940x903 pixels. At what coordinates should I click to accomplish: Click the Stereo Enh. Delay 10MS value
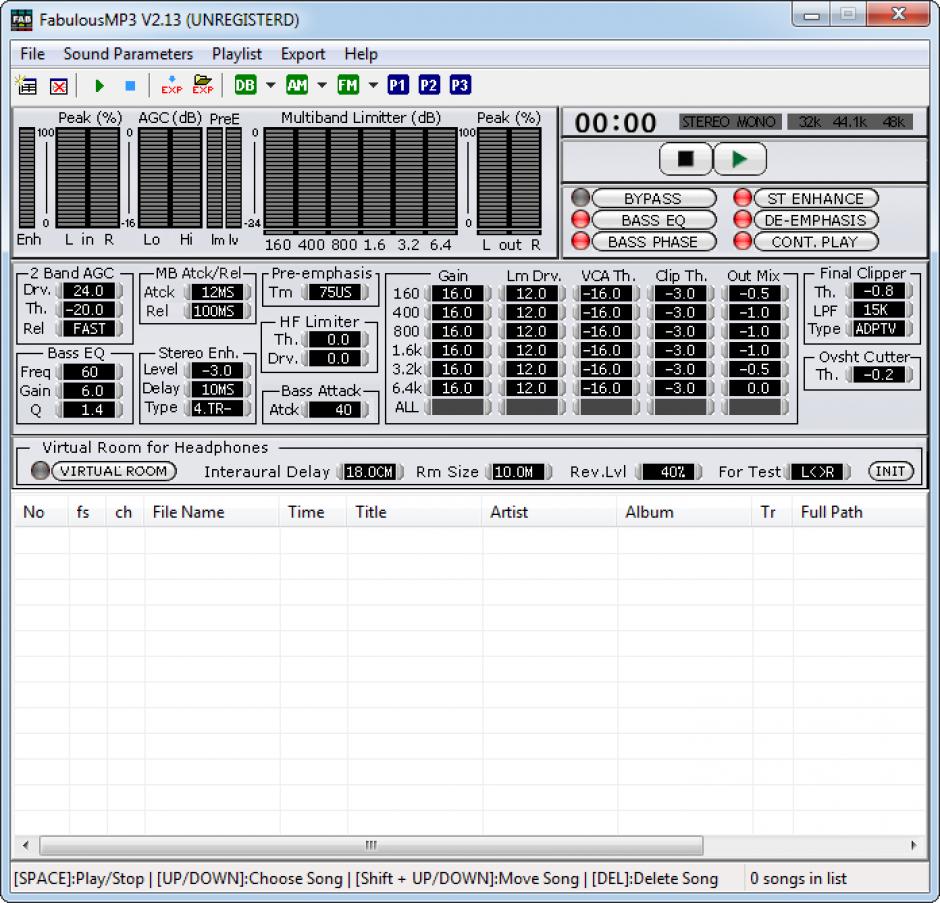218,390
